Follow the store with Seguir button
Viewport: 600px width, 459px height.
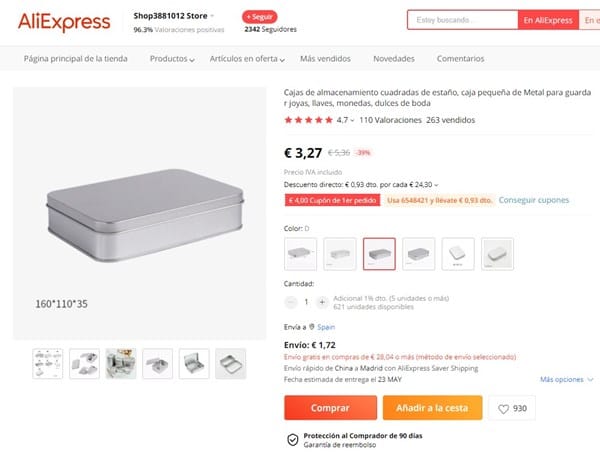click(x=260, y=17)
